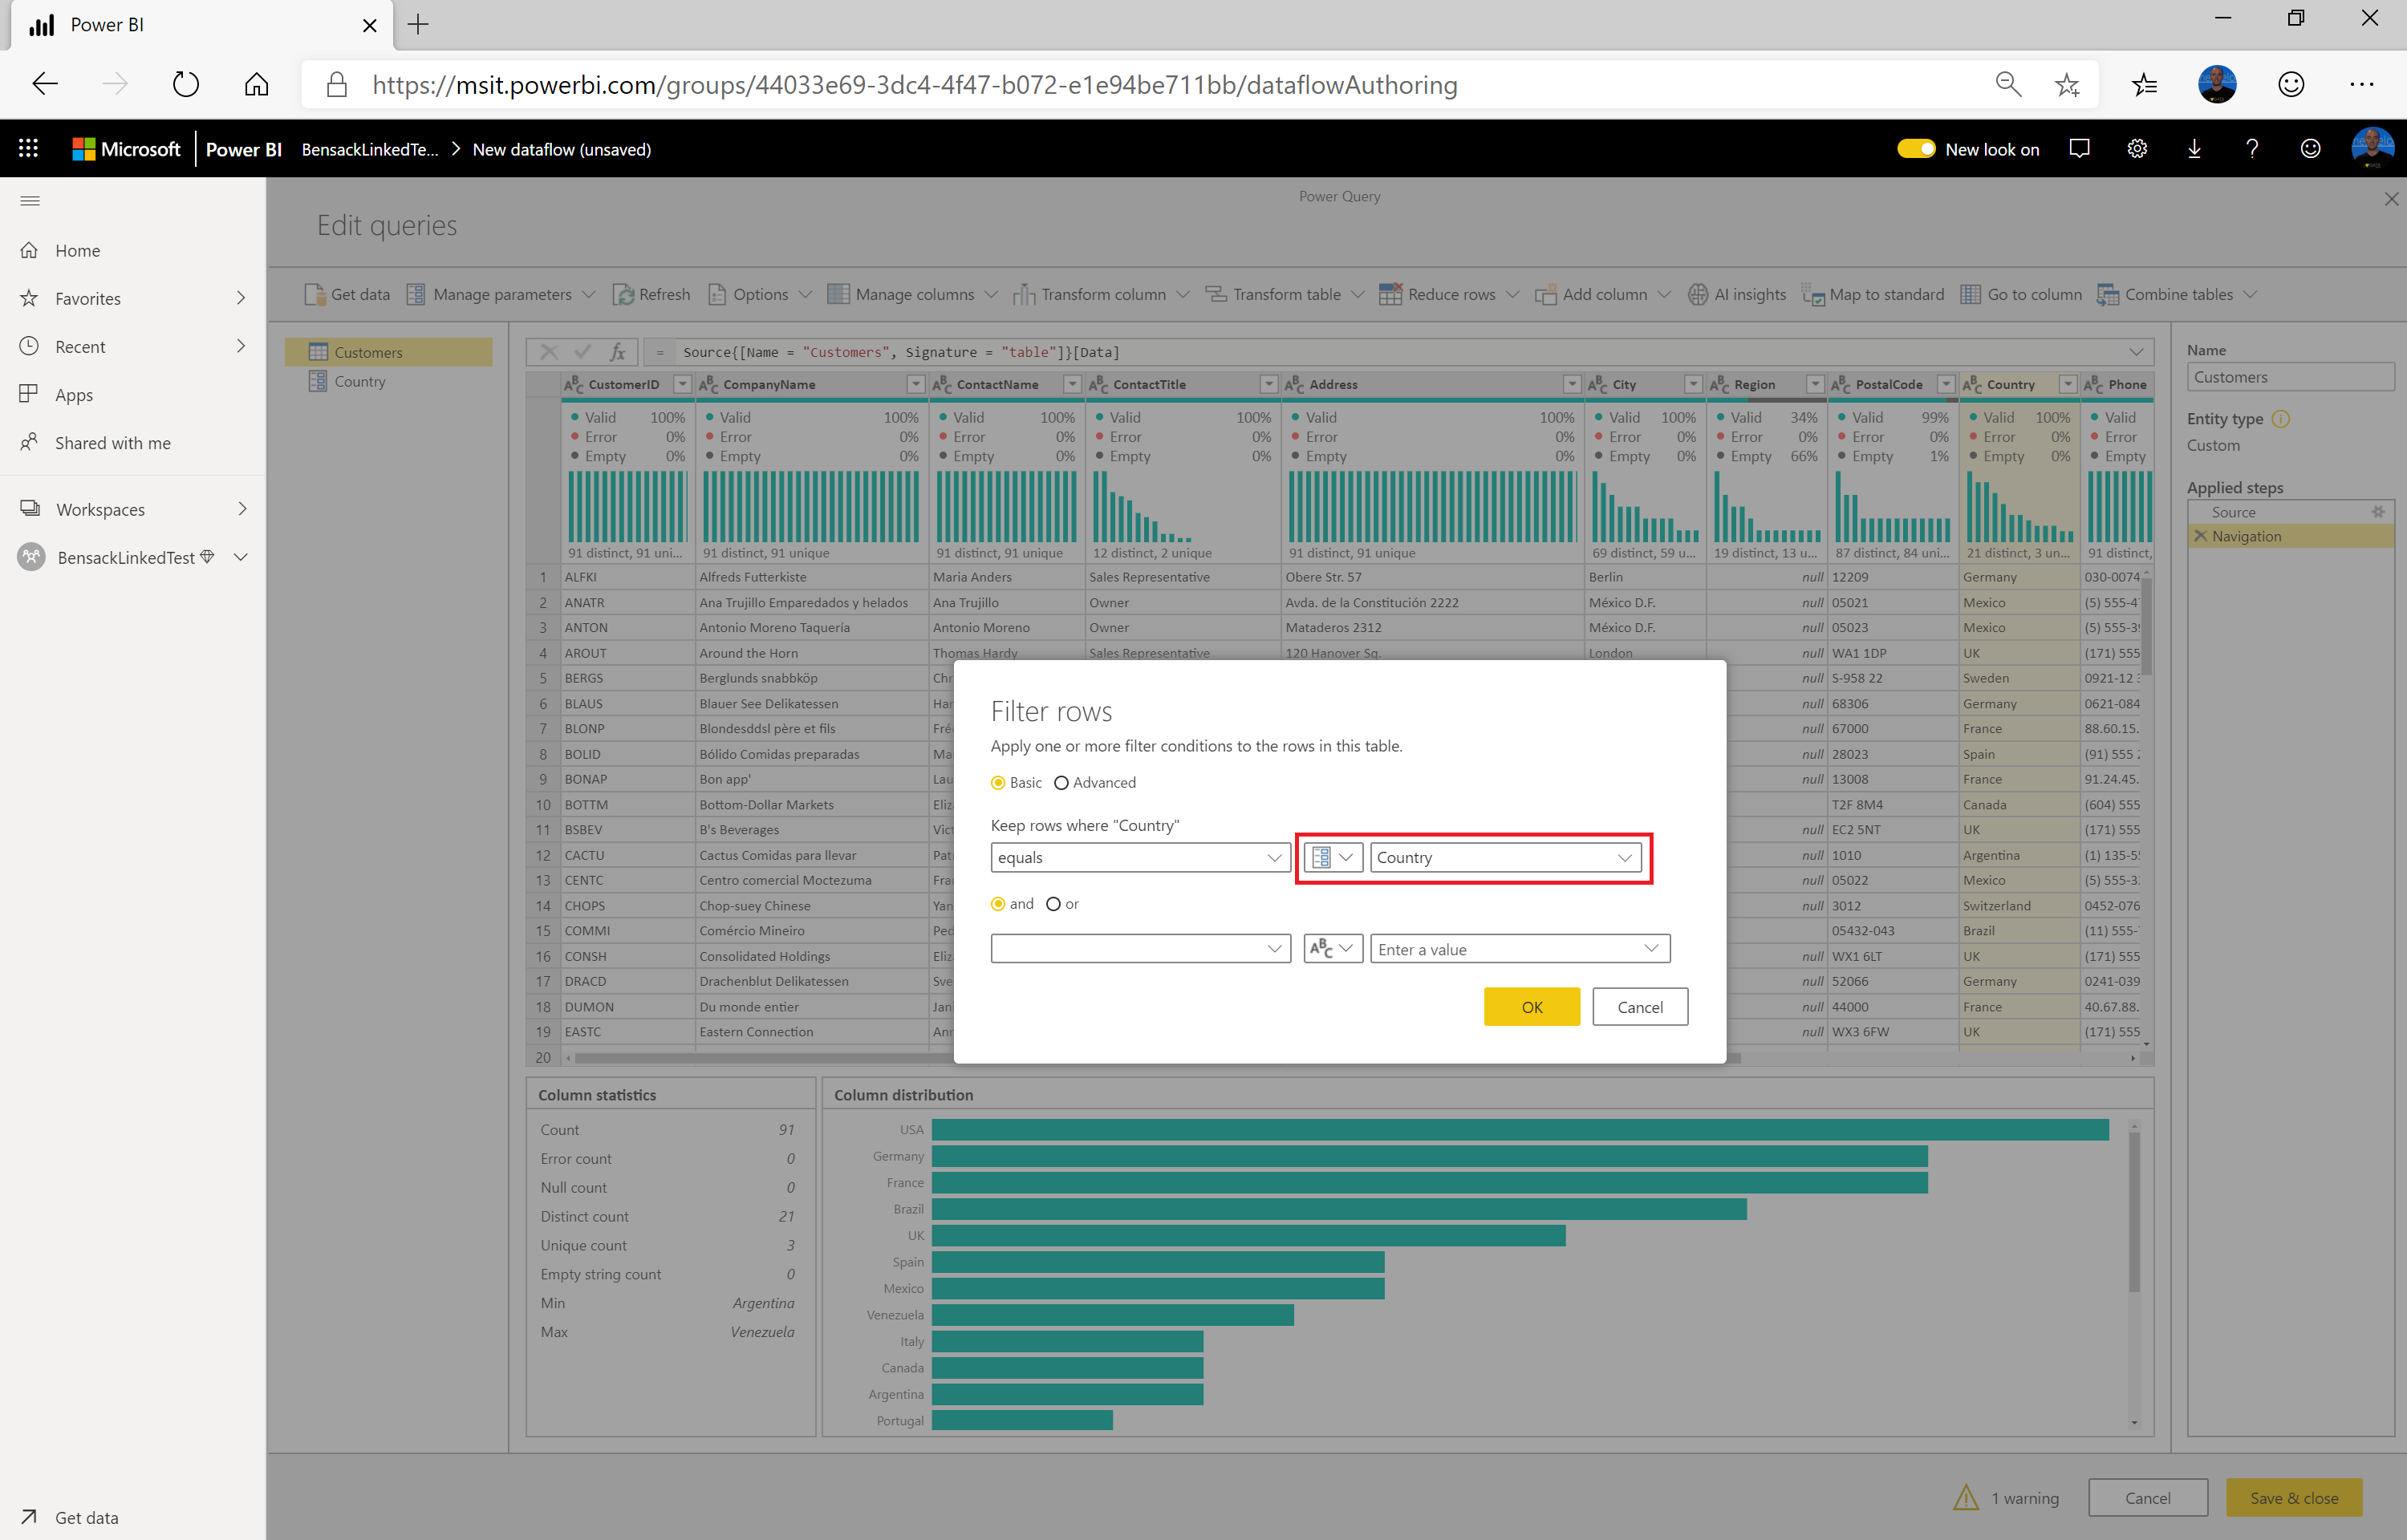Open second condition ABC type dropdown

pos(1333,948)
